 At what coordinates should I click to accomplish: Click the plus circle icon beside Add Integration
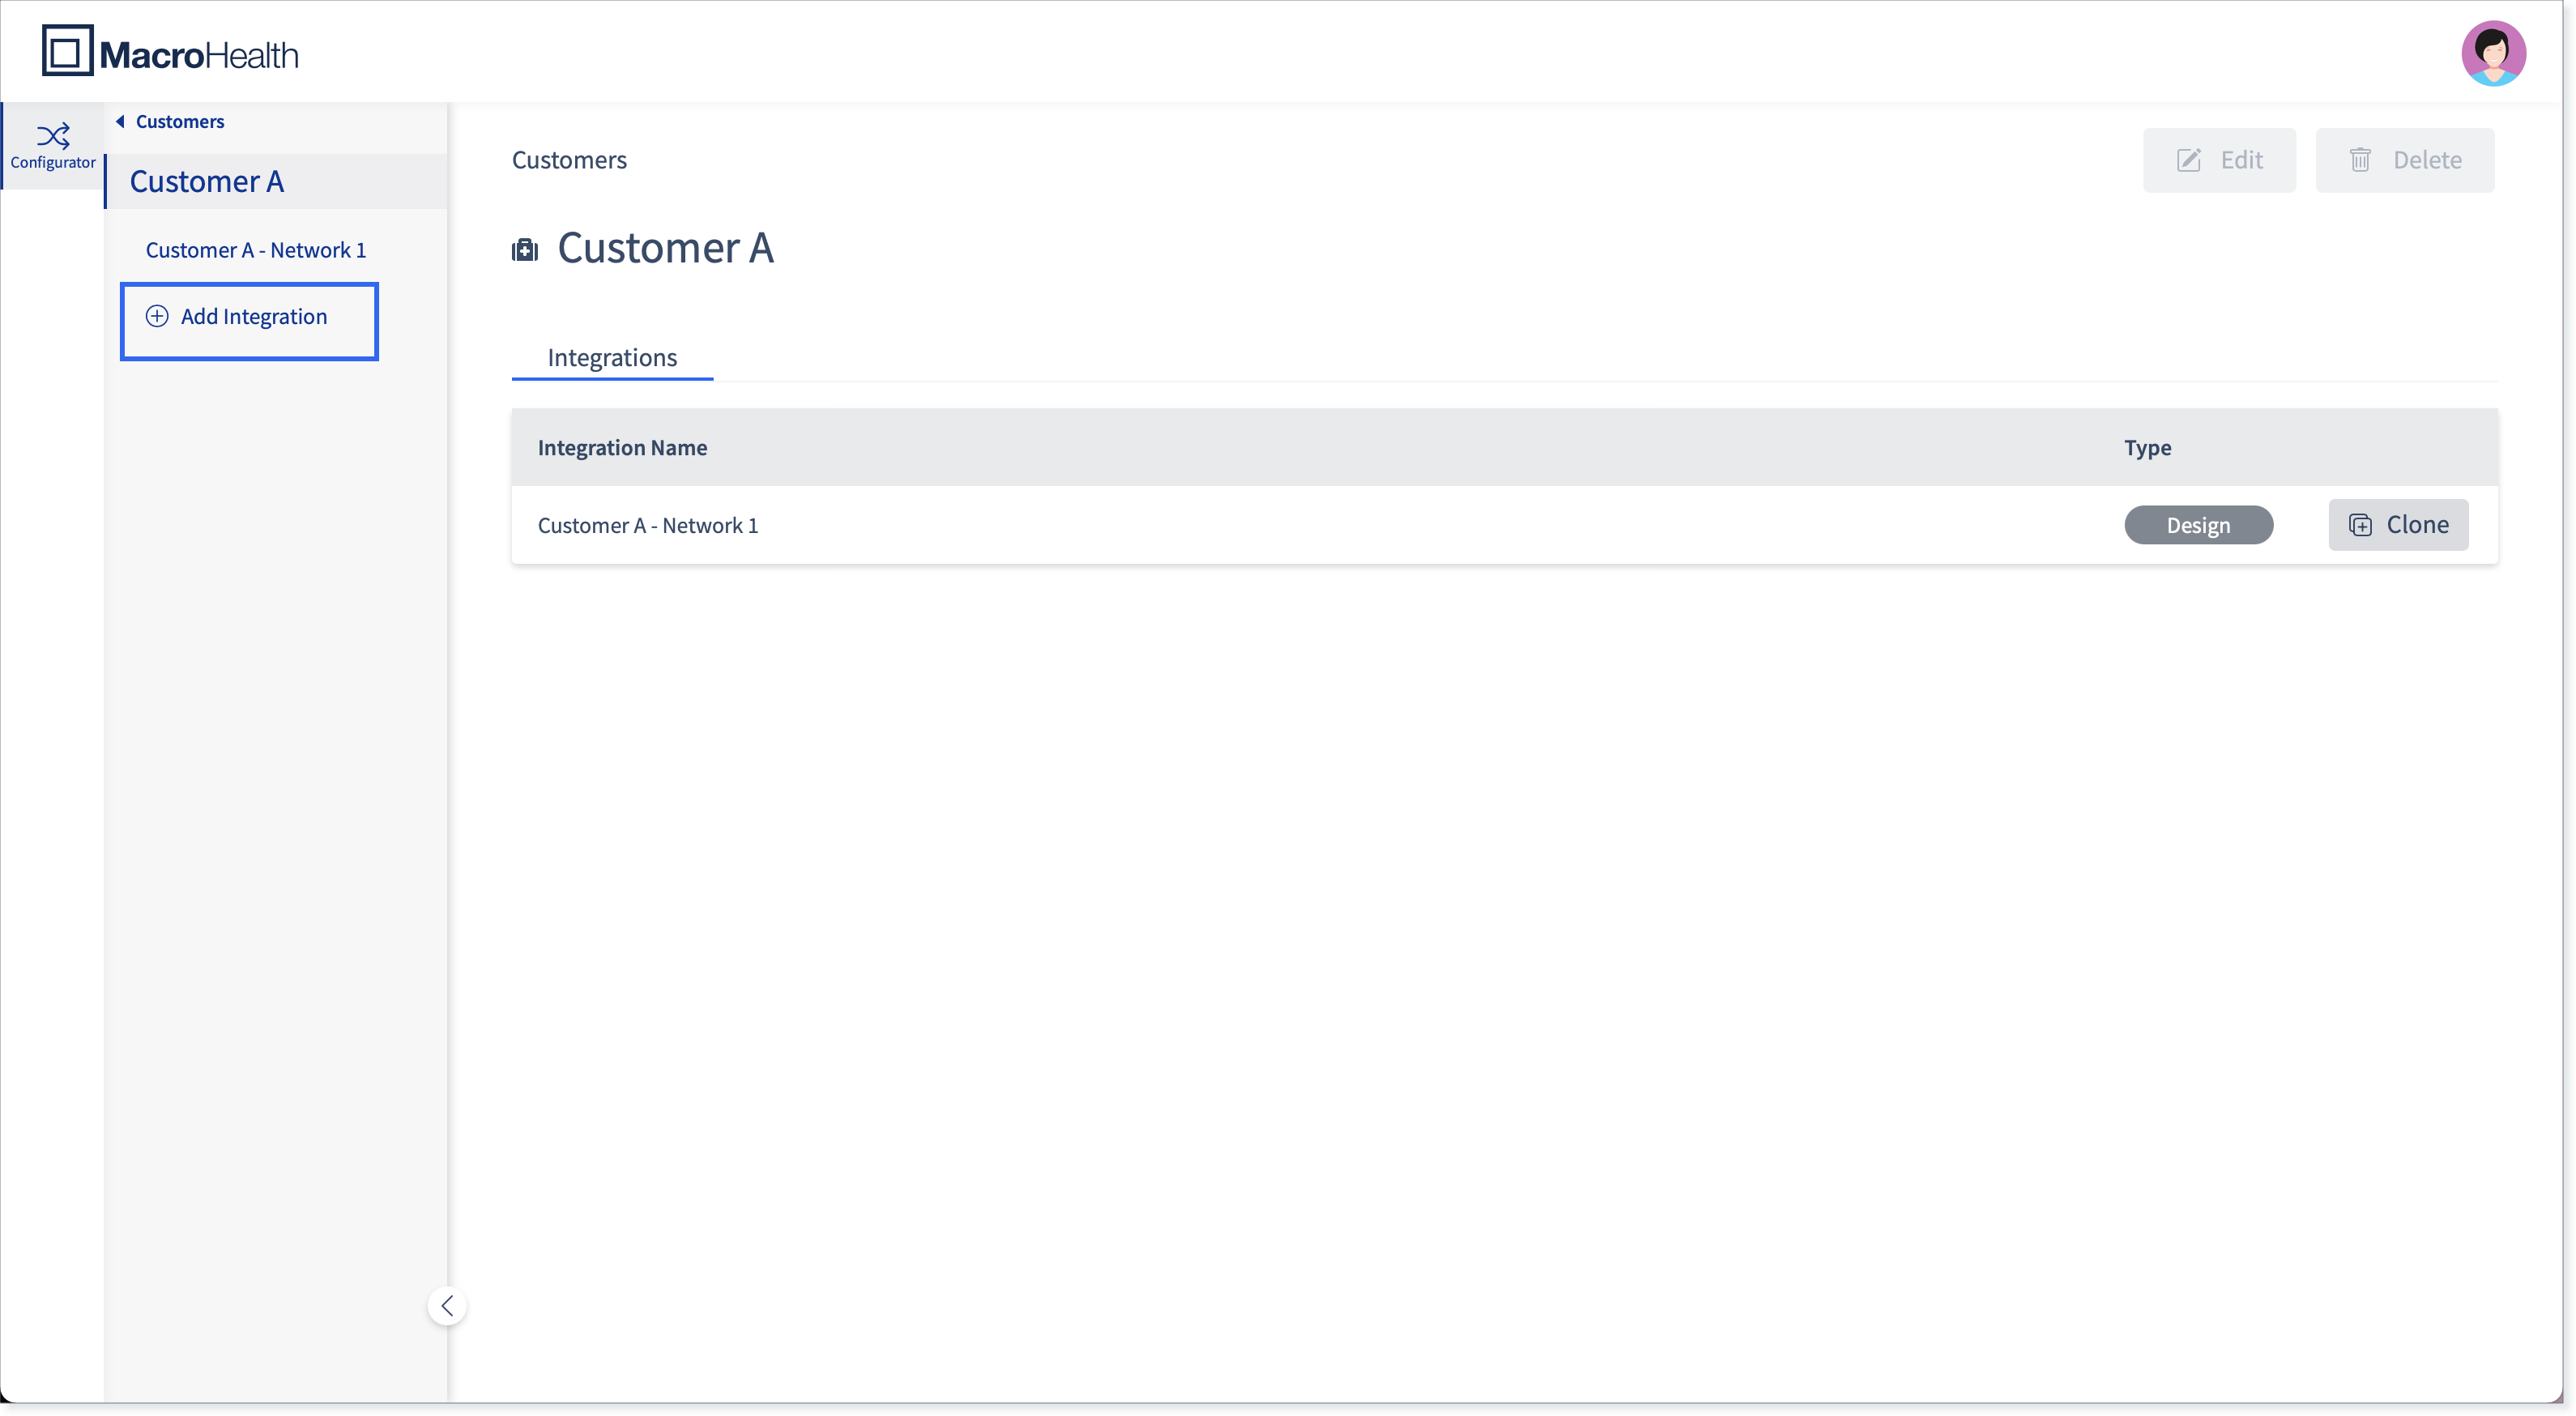point(157,316)
